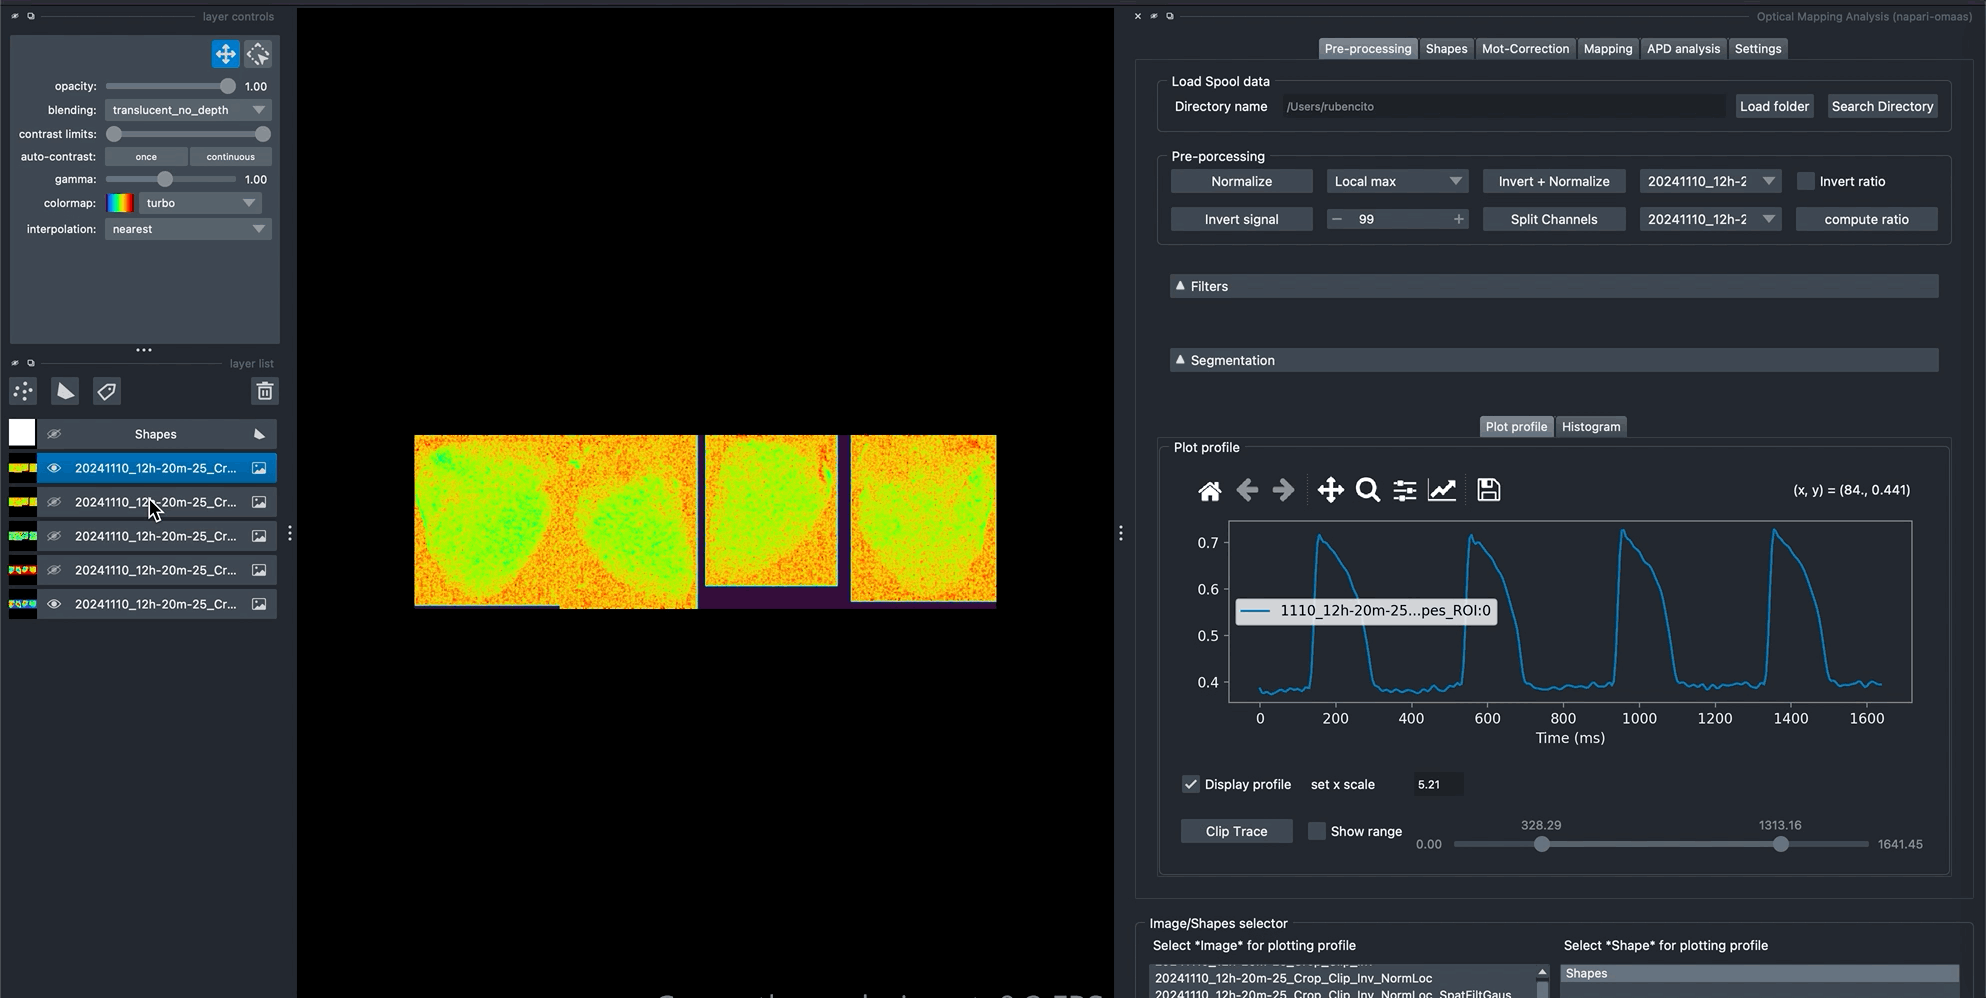Open the plot subplot configuration sliders

click(1405, 490)
